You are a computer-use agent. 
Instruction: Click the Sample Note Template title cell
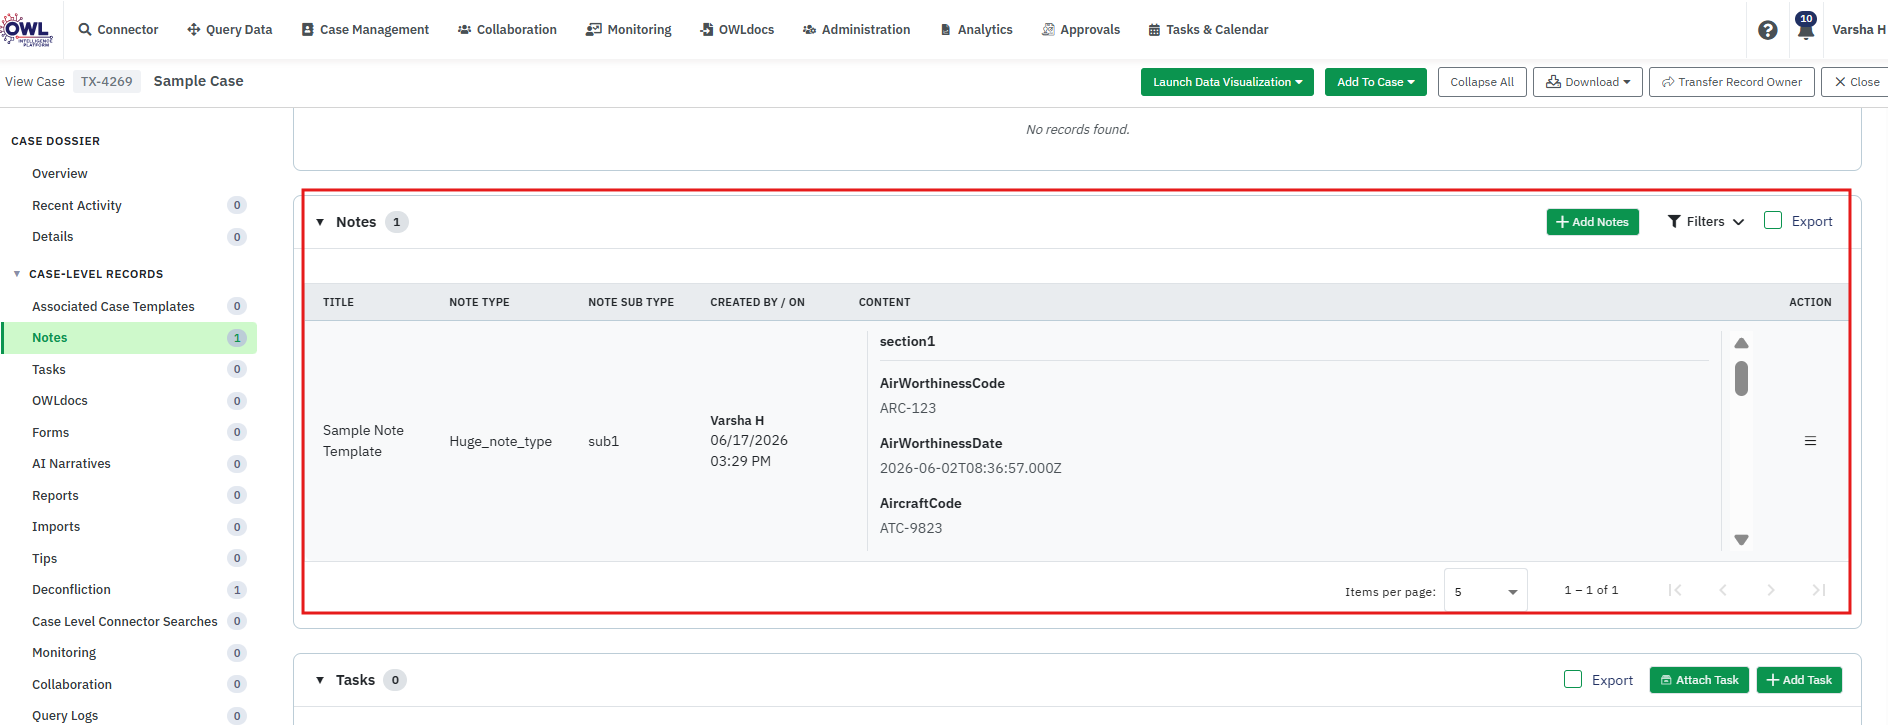pyautogui.click(x=364, y=441)
